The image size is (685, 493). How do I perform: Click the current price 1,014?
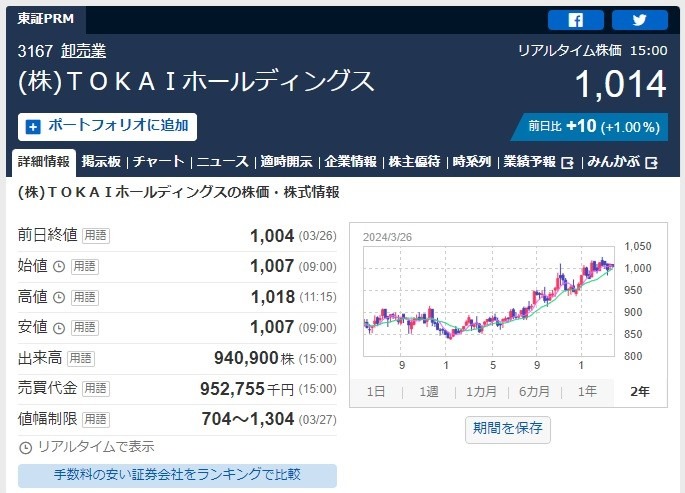pyautogui.click(x=621, y=84)
